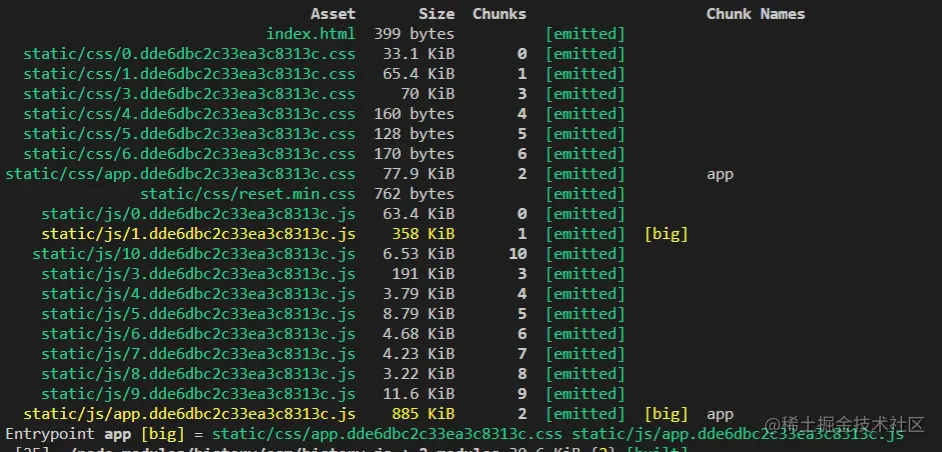Click static/js/10.dde6dbc2c33ea3c8313c.js file path
The width and height of the screenshot is (942, 452).
[x=194, y=254]
